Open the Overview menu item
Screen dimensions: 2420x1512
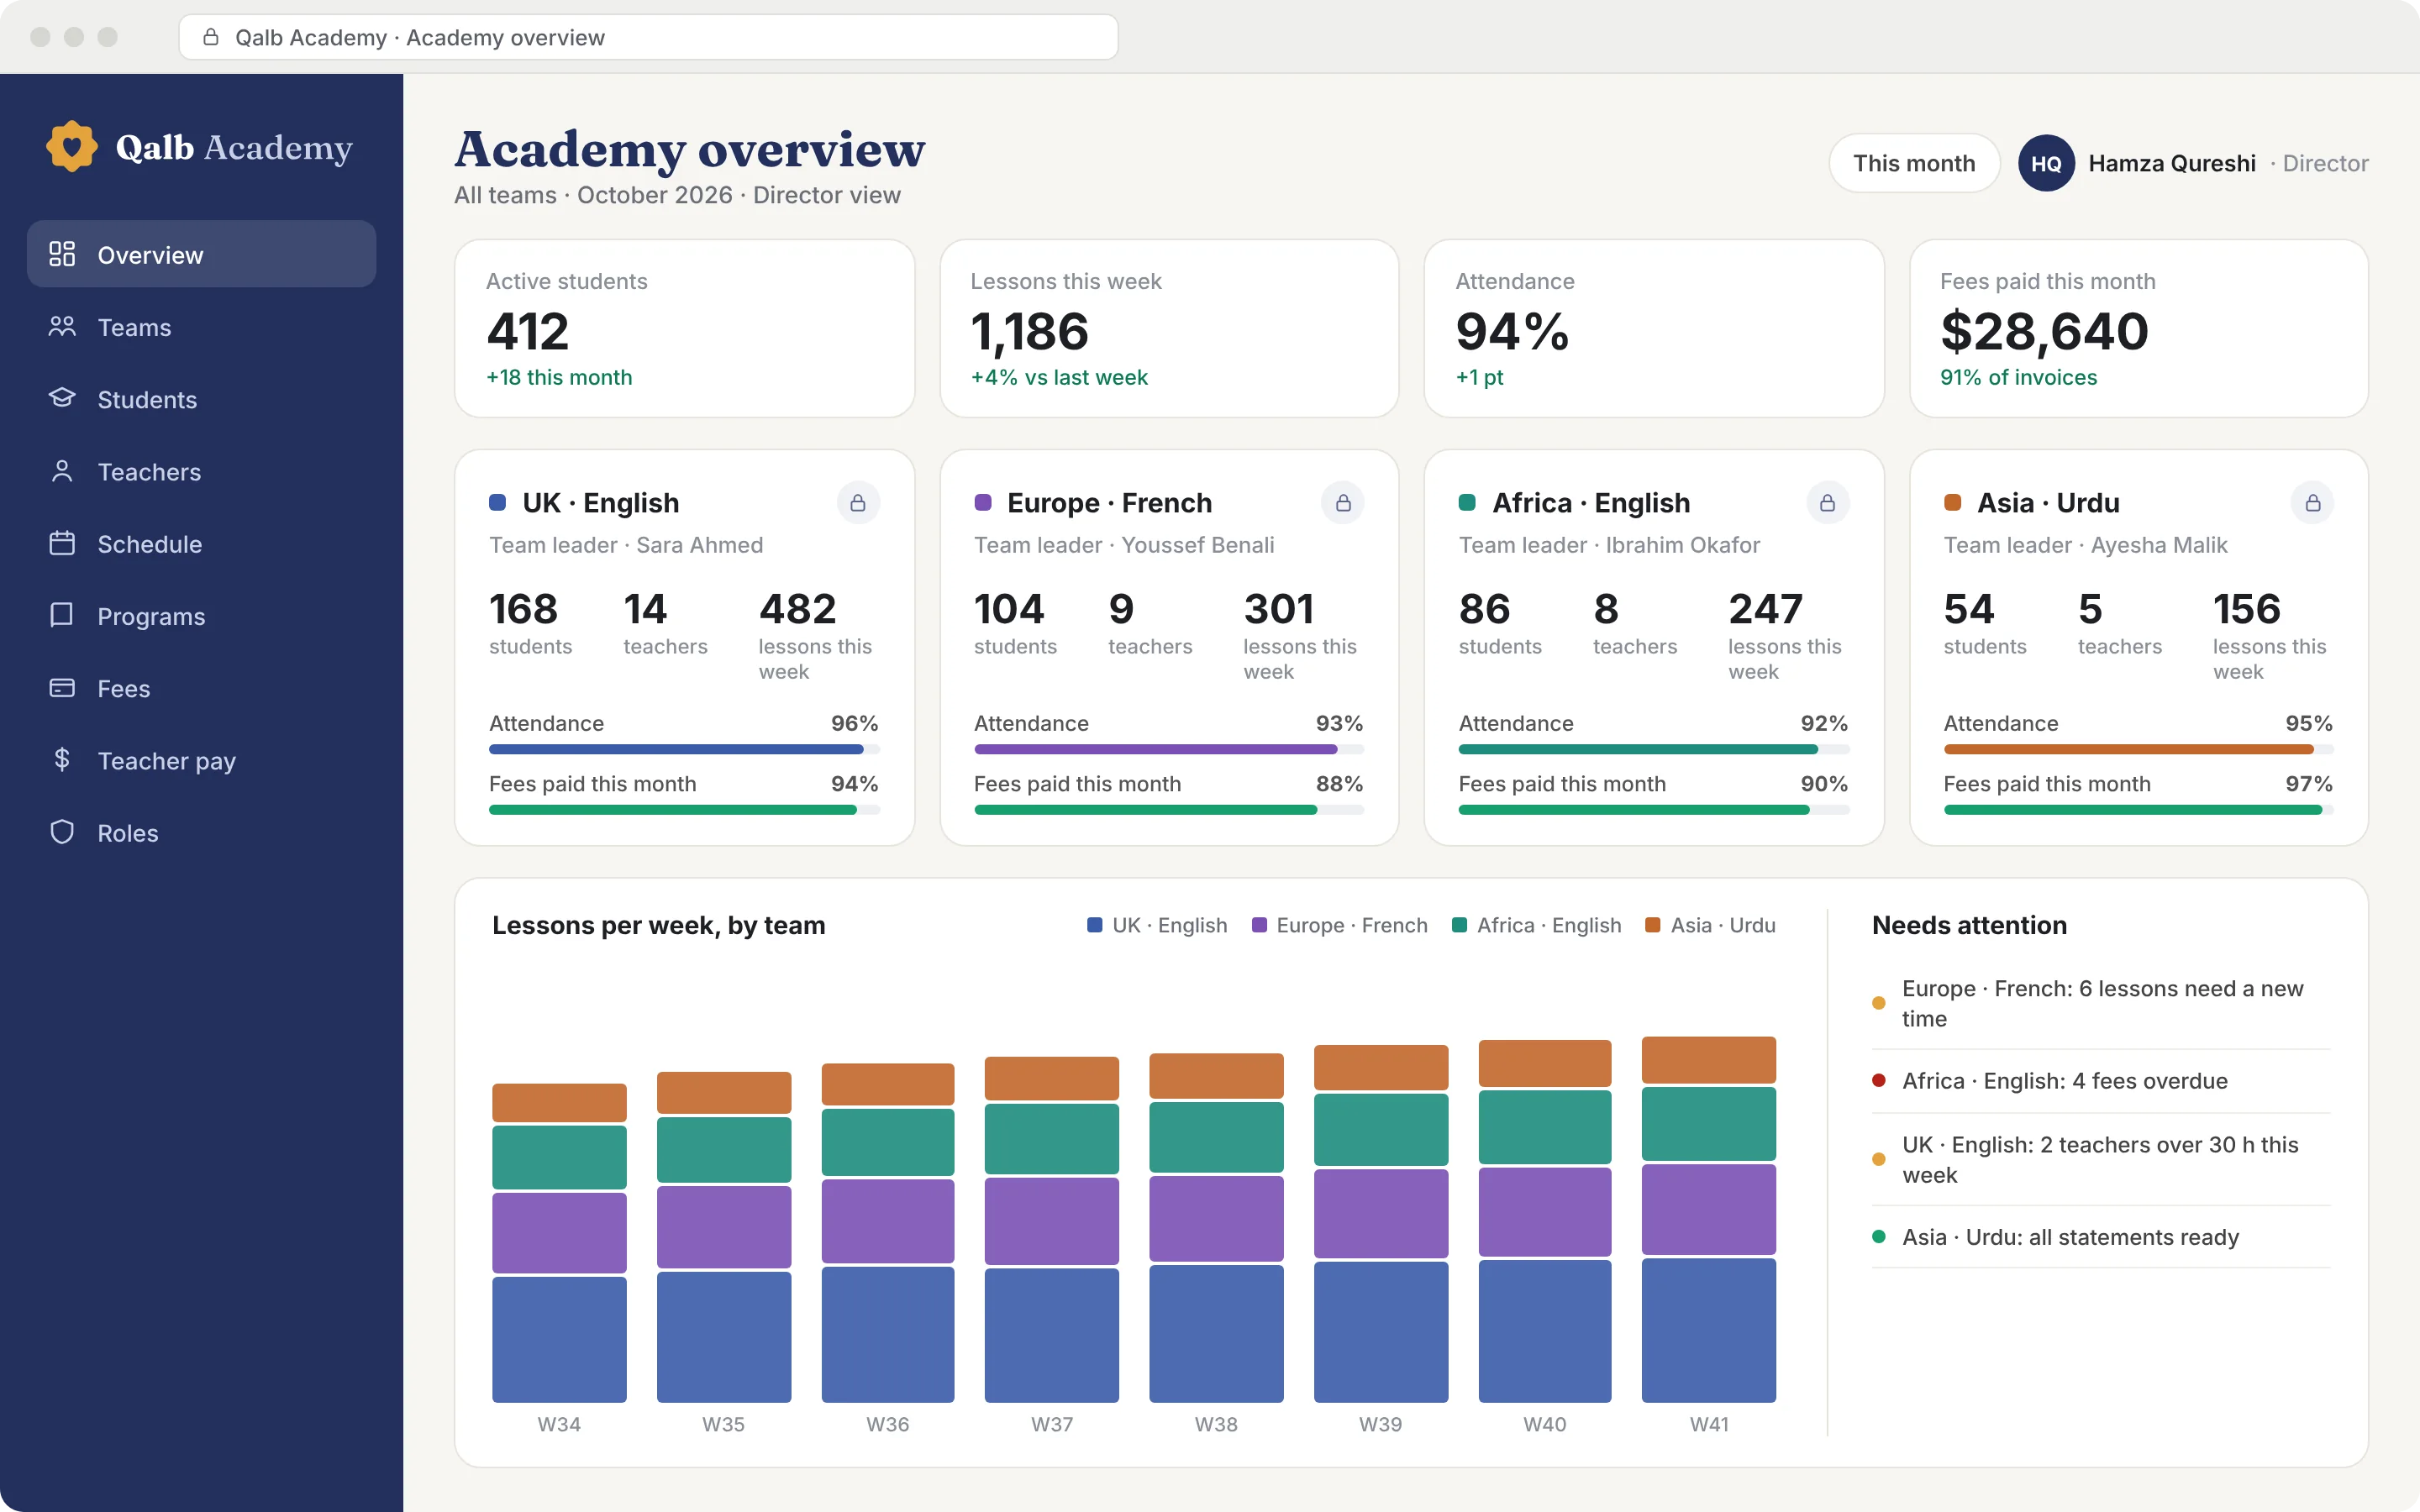tap(201, 254)
